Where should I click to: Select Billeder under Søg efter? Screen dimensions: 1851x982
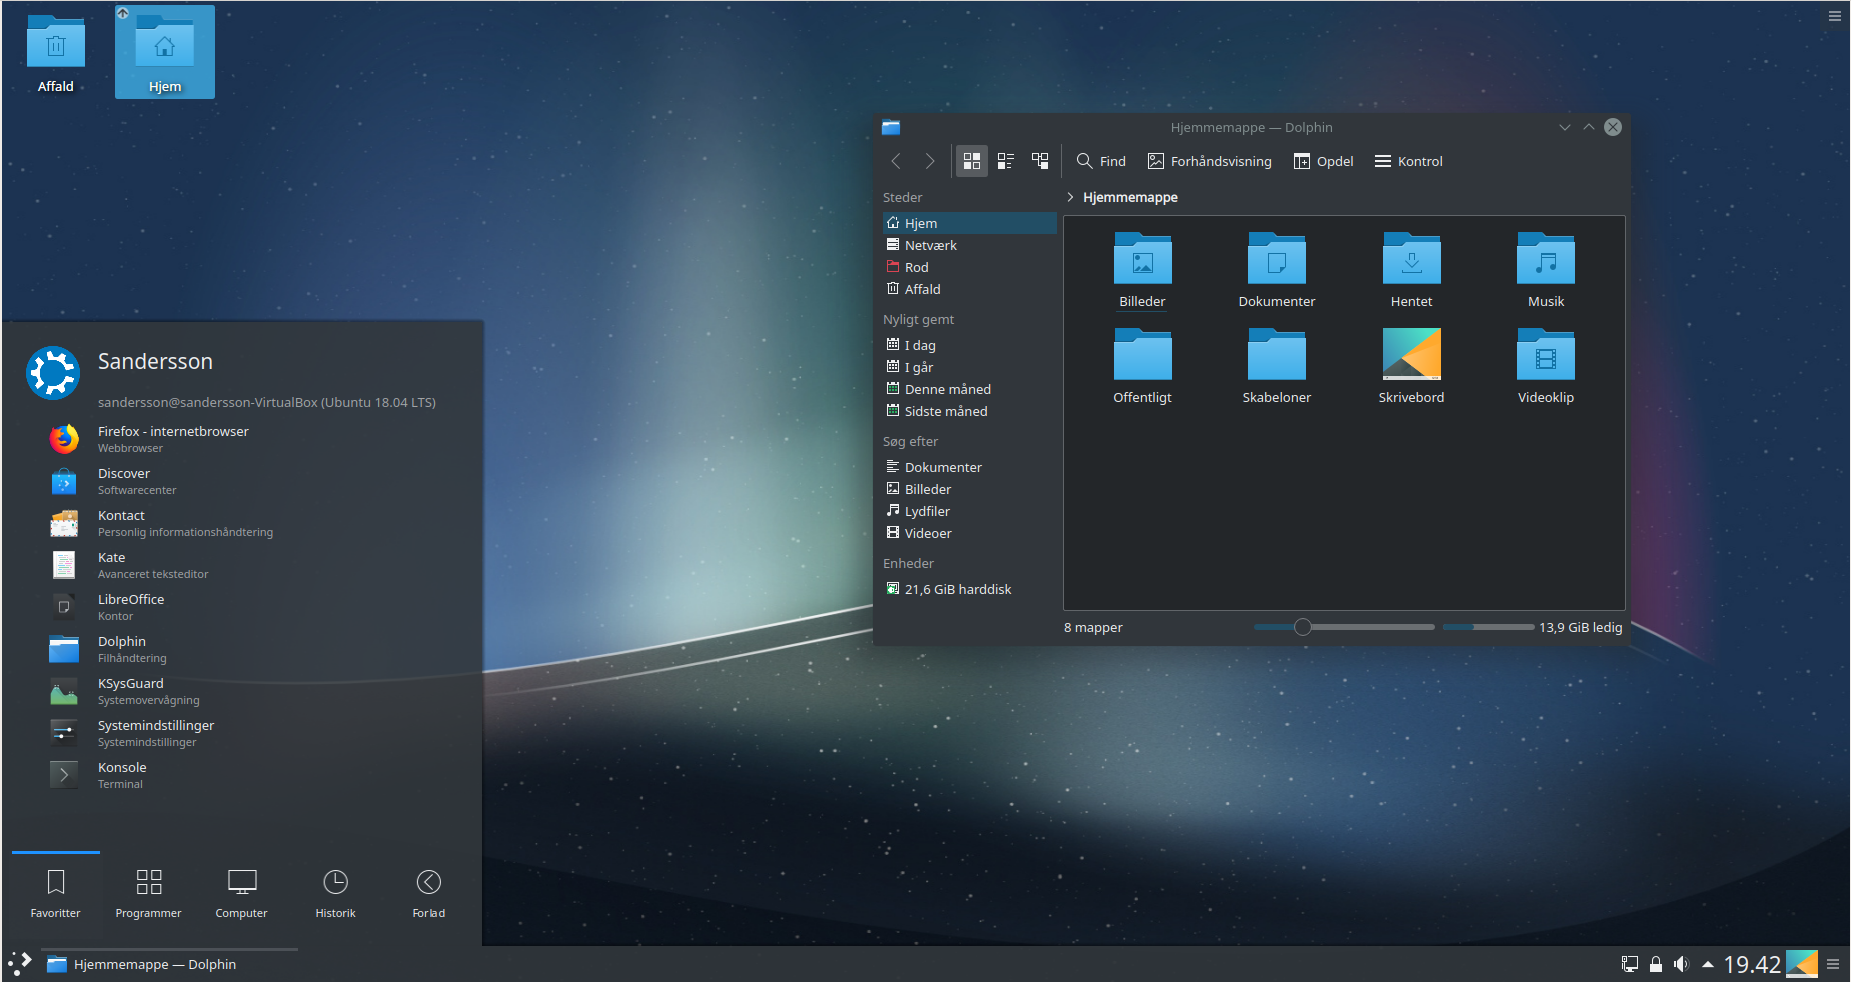(968, 489)
